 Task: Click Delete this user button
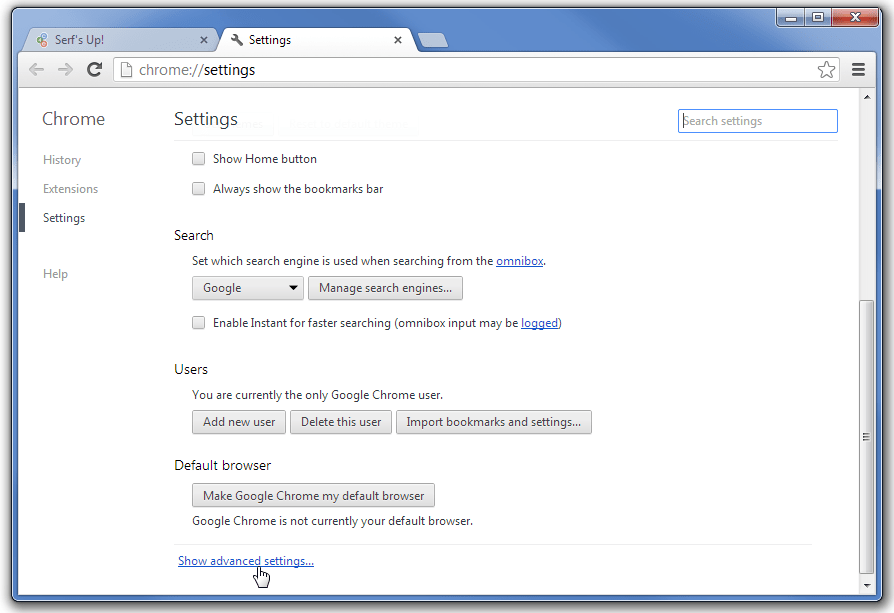coord(341,422)
